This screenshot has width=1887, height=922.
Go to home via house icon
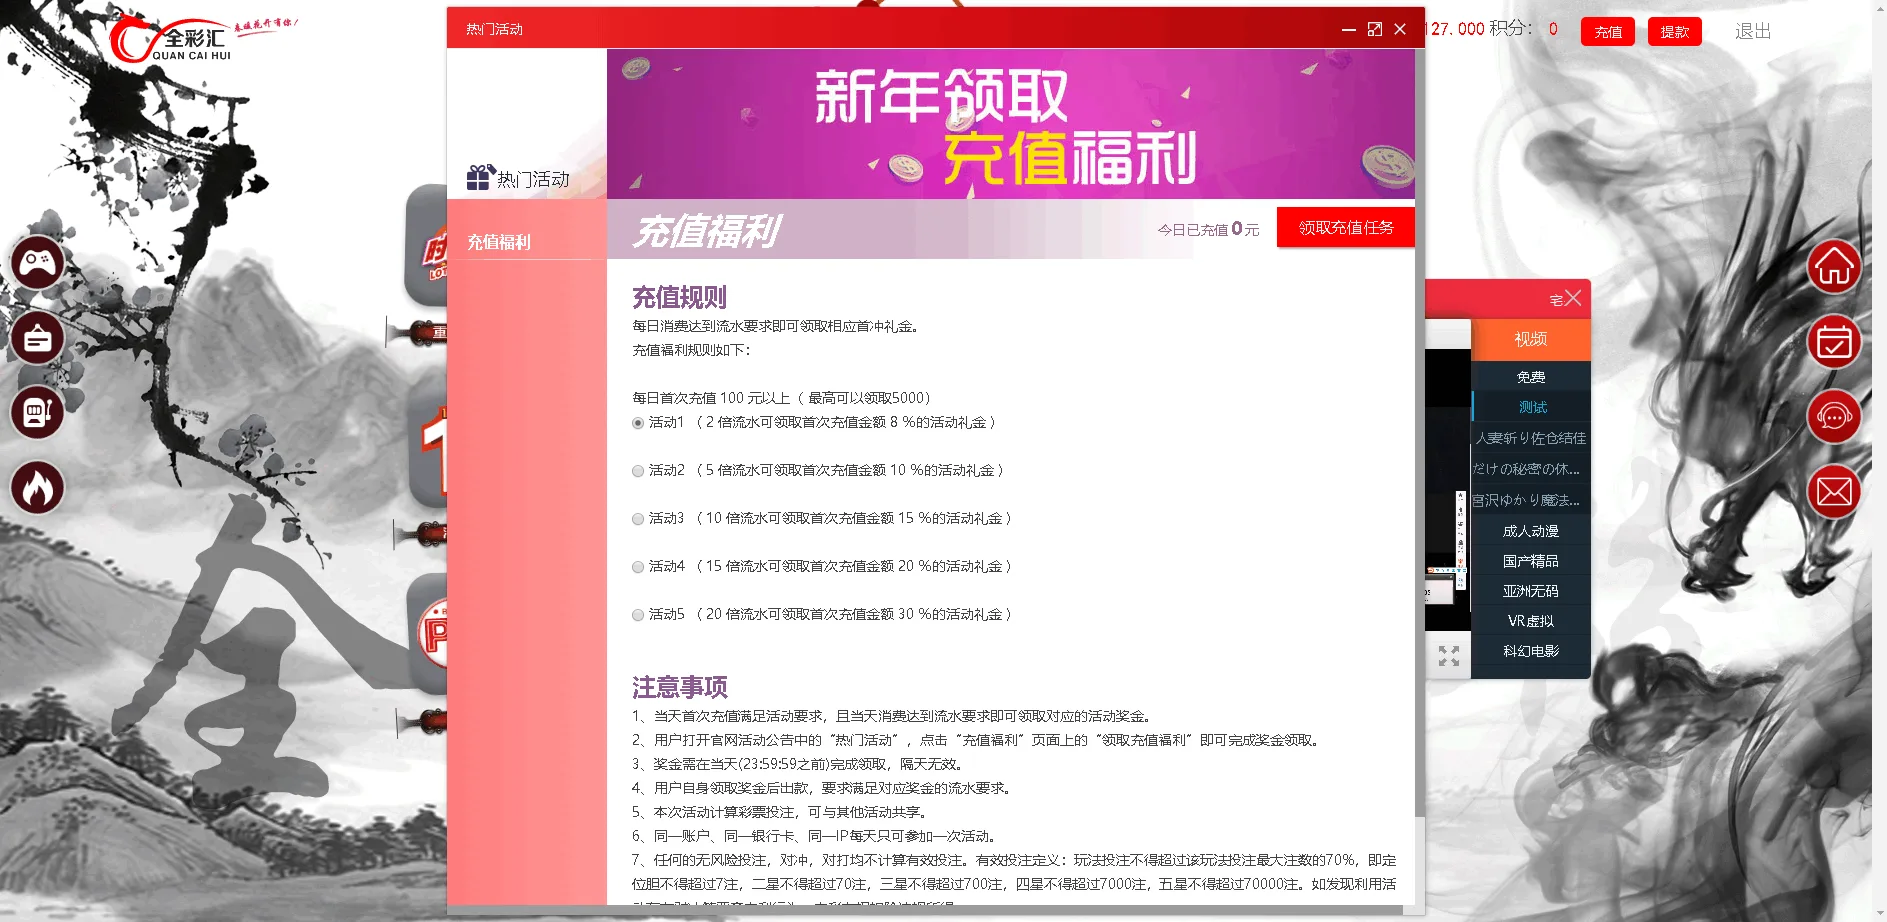point(1834,267)
